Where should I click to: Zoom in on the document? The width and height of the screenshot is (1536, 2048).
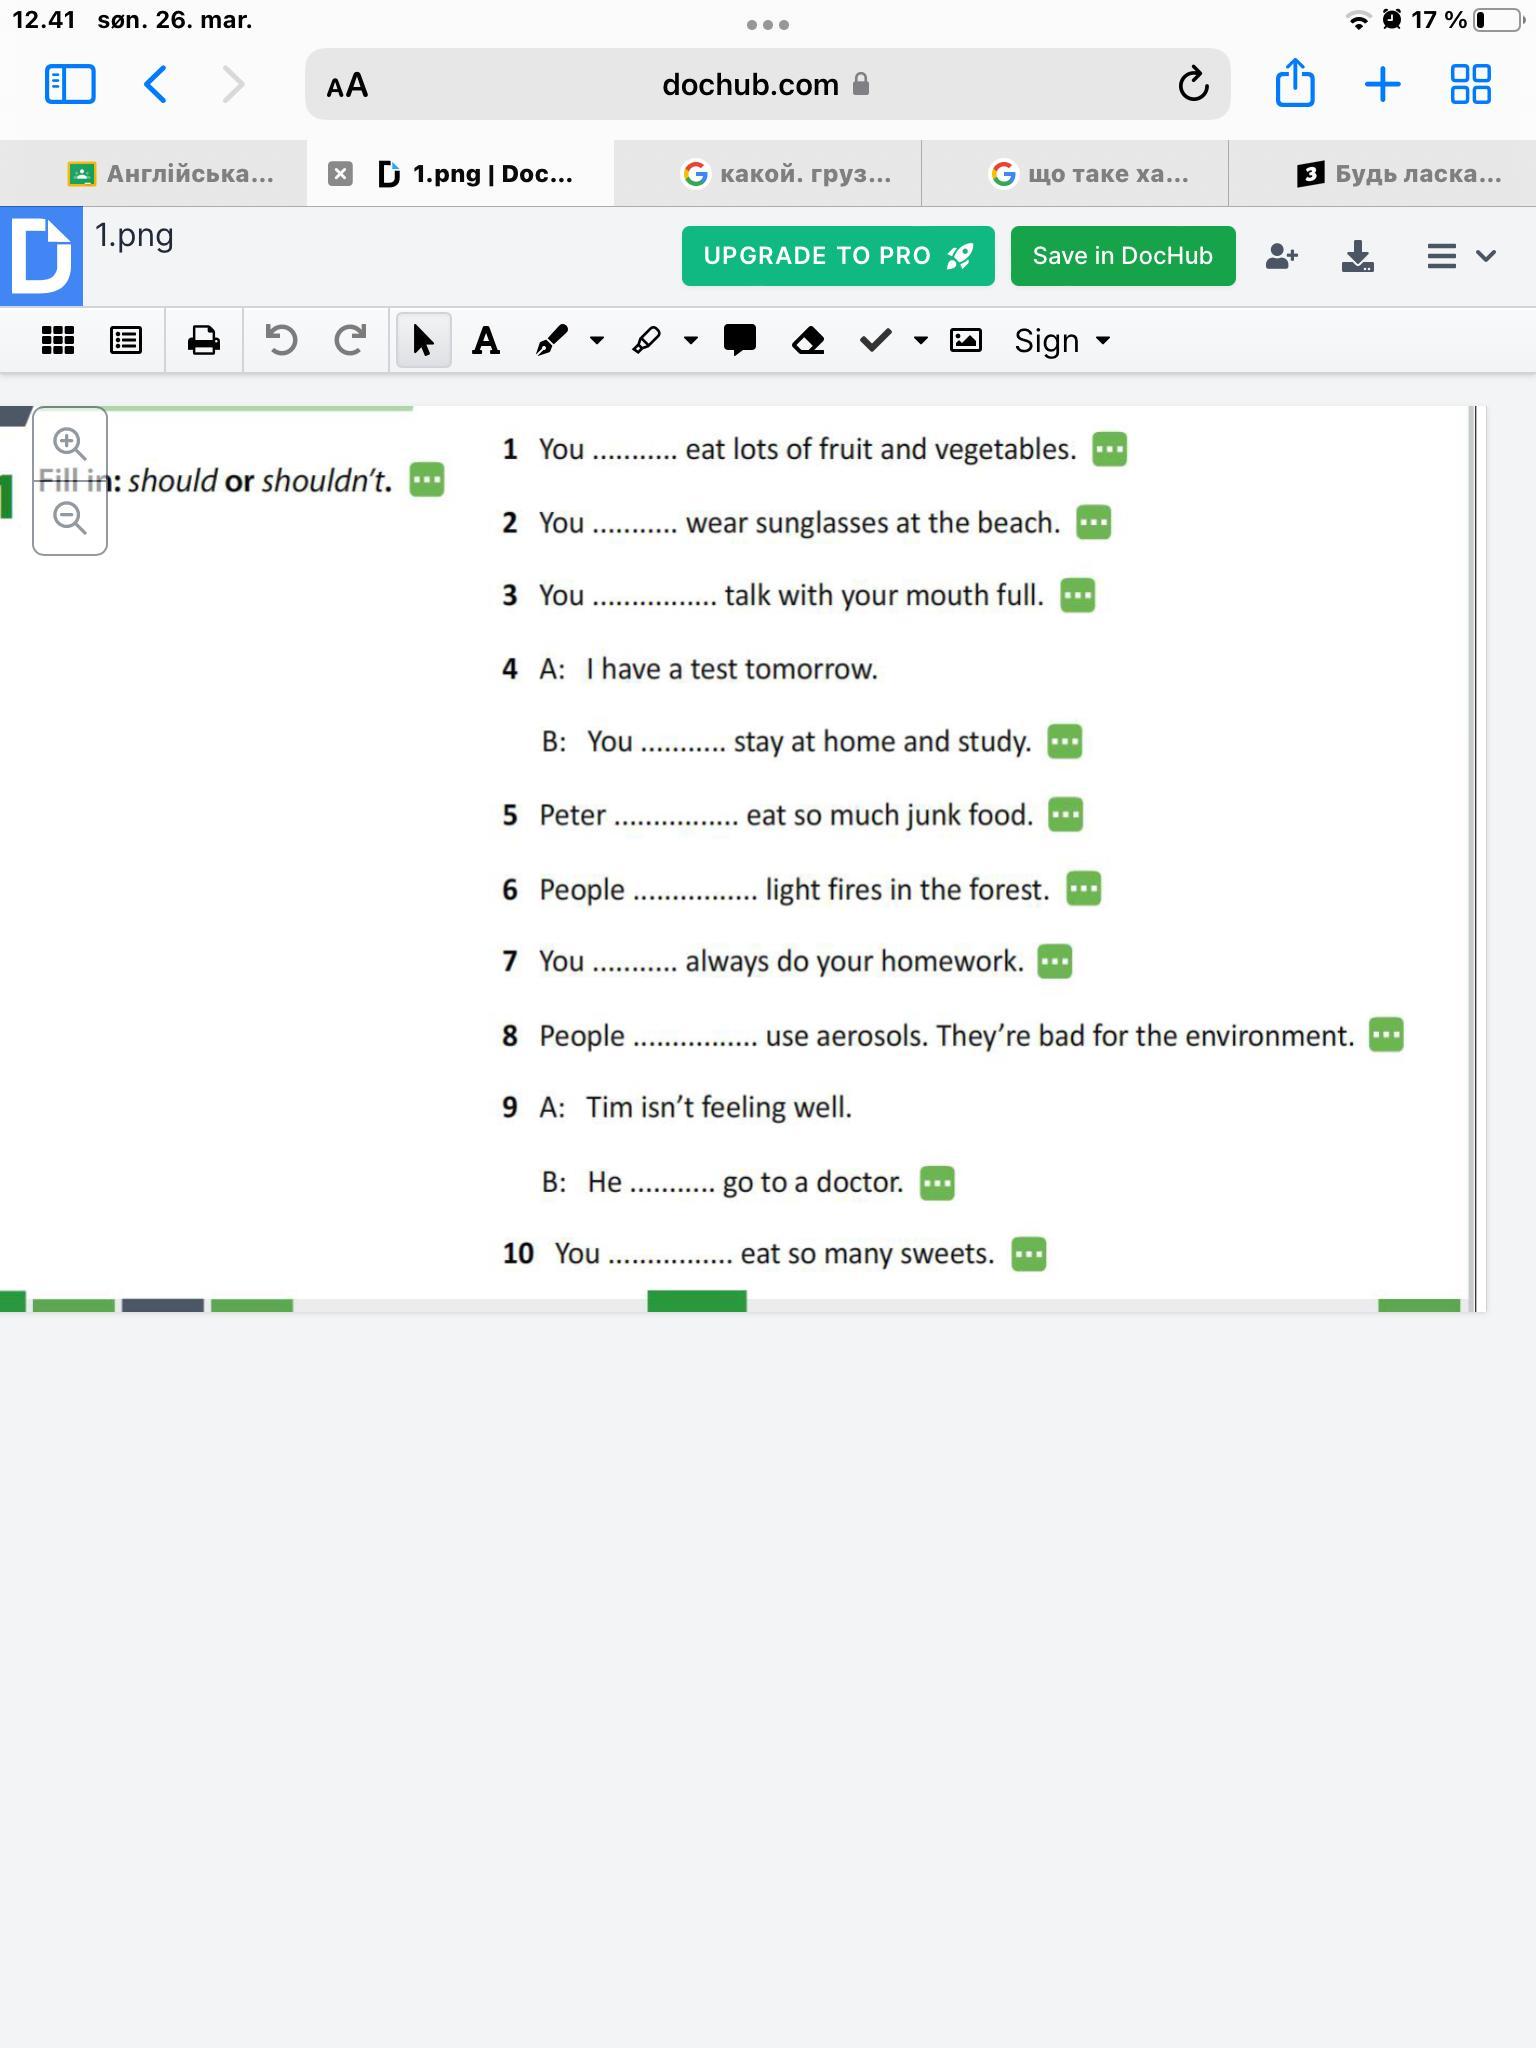pos(70,443)
